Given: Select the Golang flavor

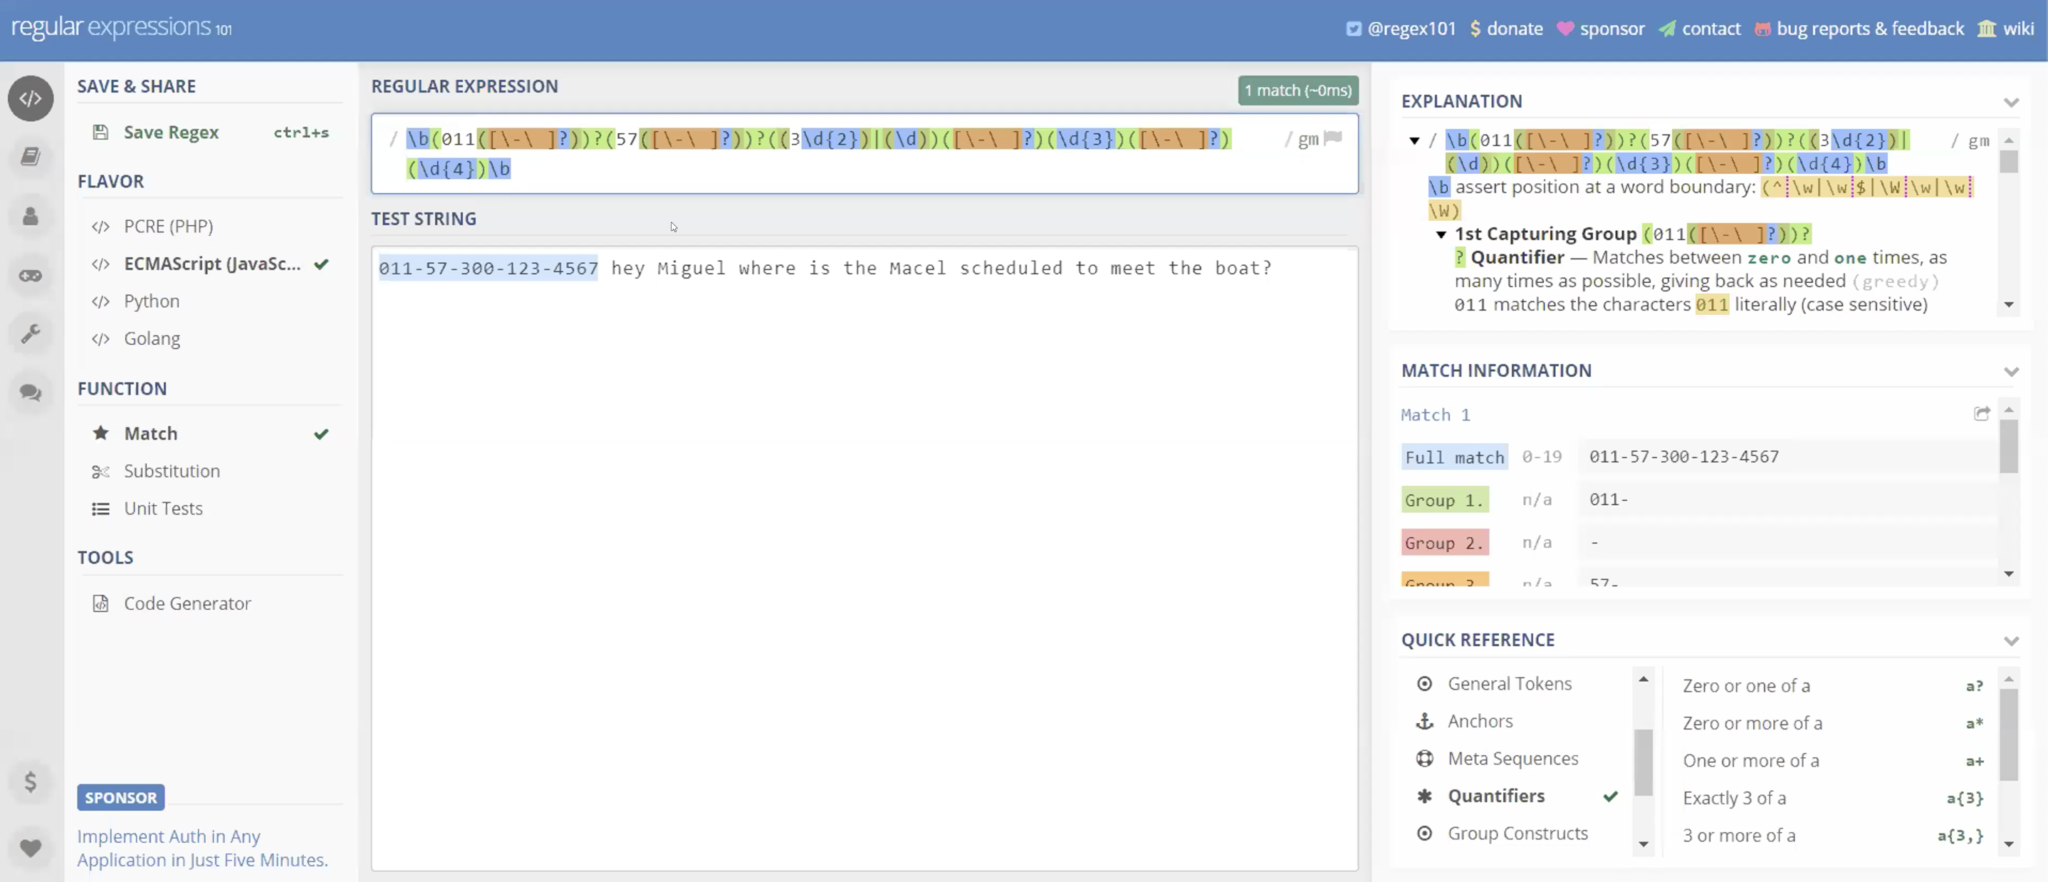Looking at the screenshot, I should tap(152, 338).
